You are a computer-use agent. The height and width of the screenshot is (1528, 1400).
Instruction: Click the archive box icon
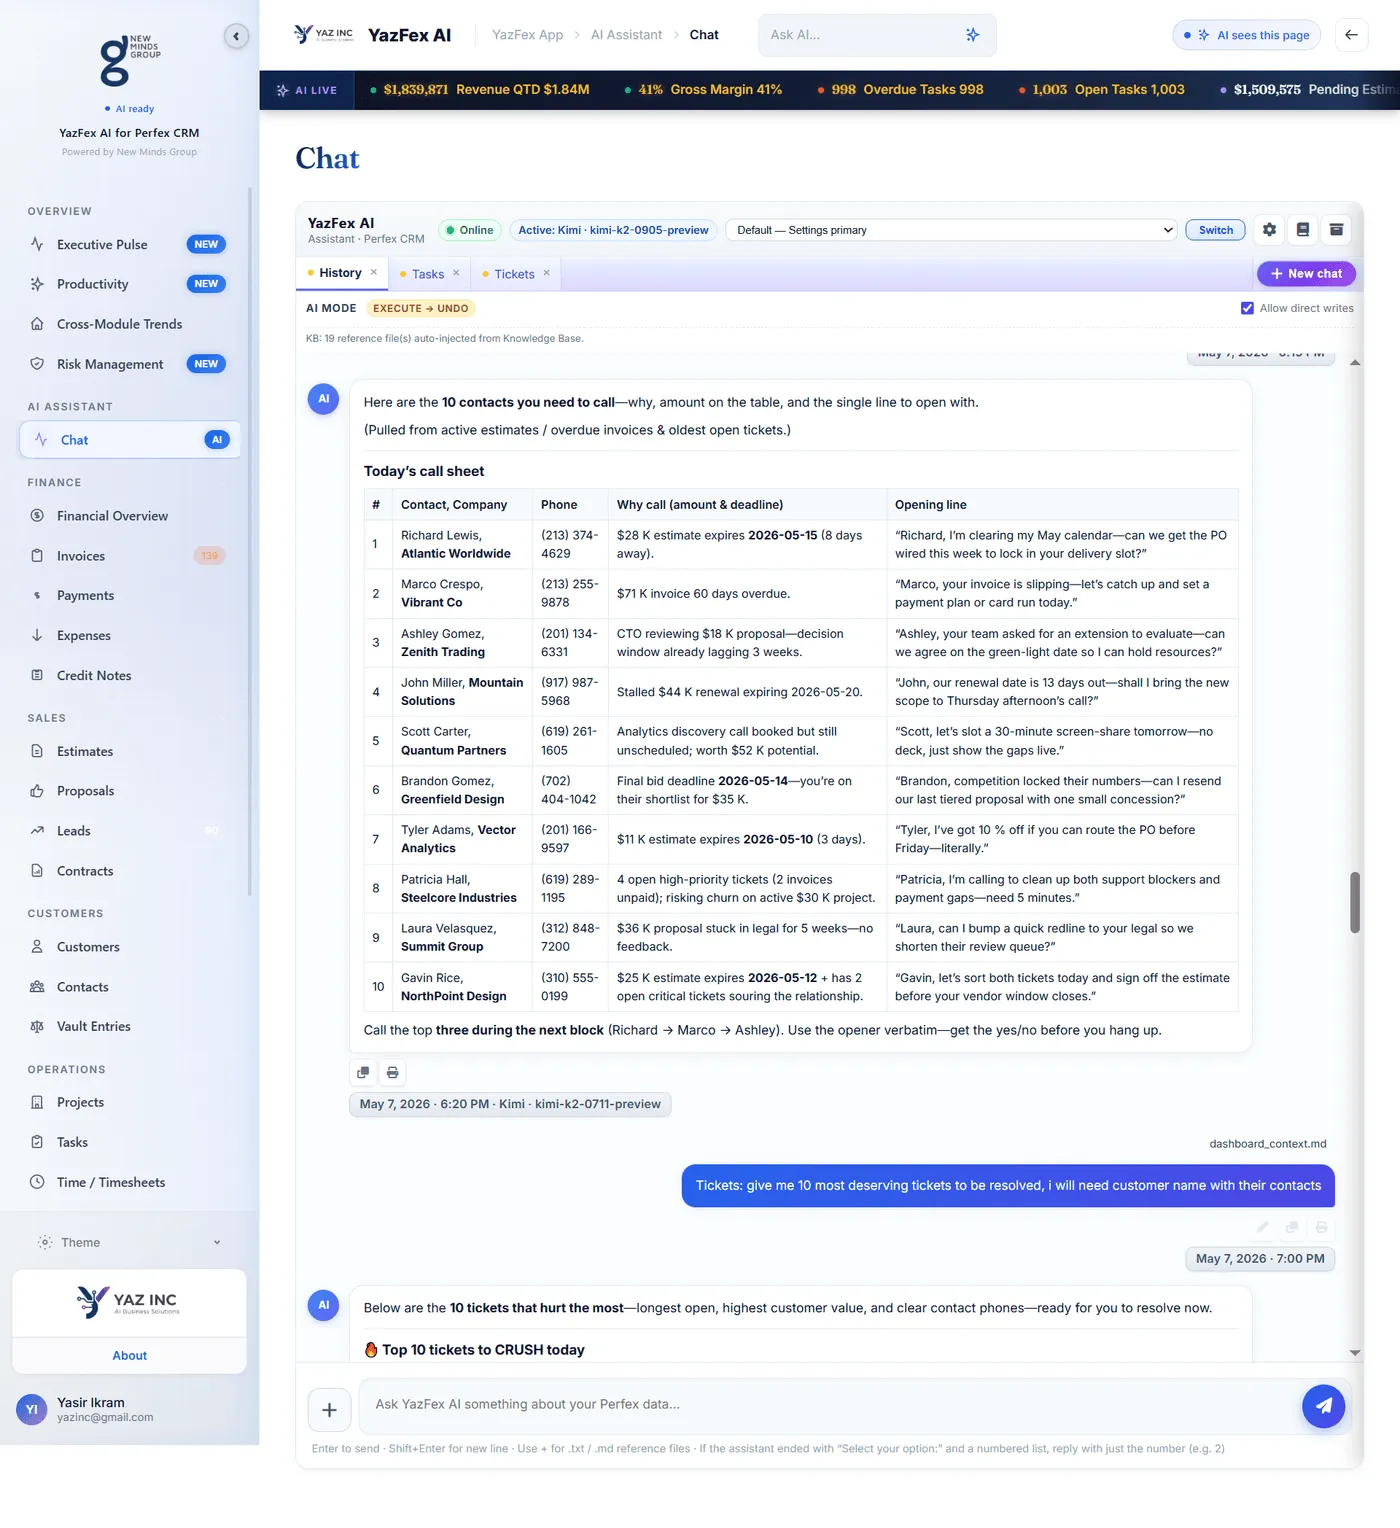[1336, 230]
